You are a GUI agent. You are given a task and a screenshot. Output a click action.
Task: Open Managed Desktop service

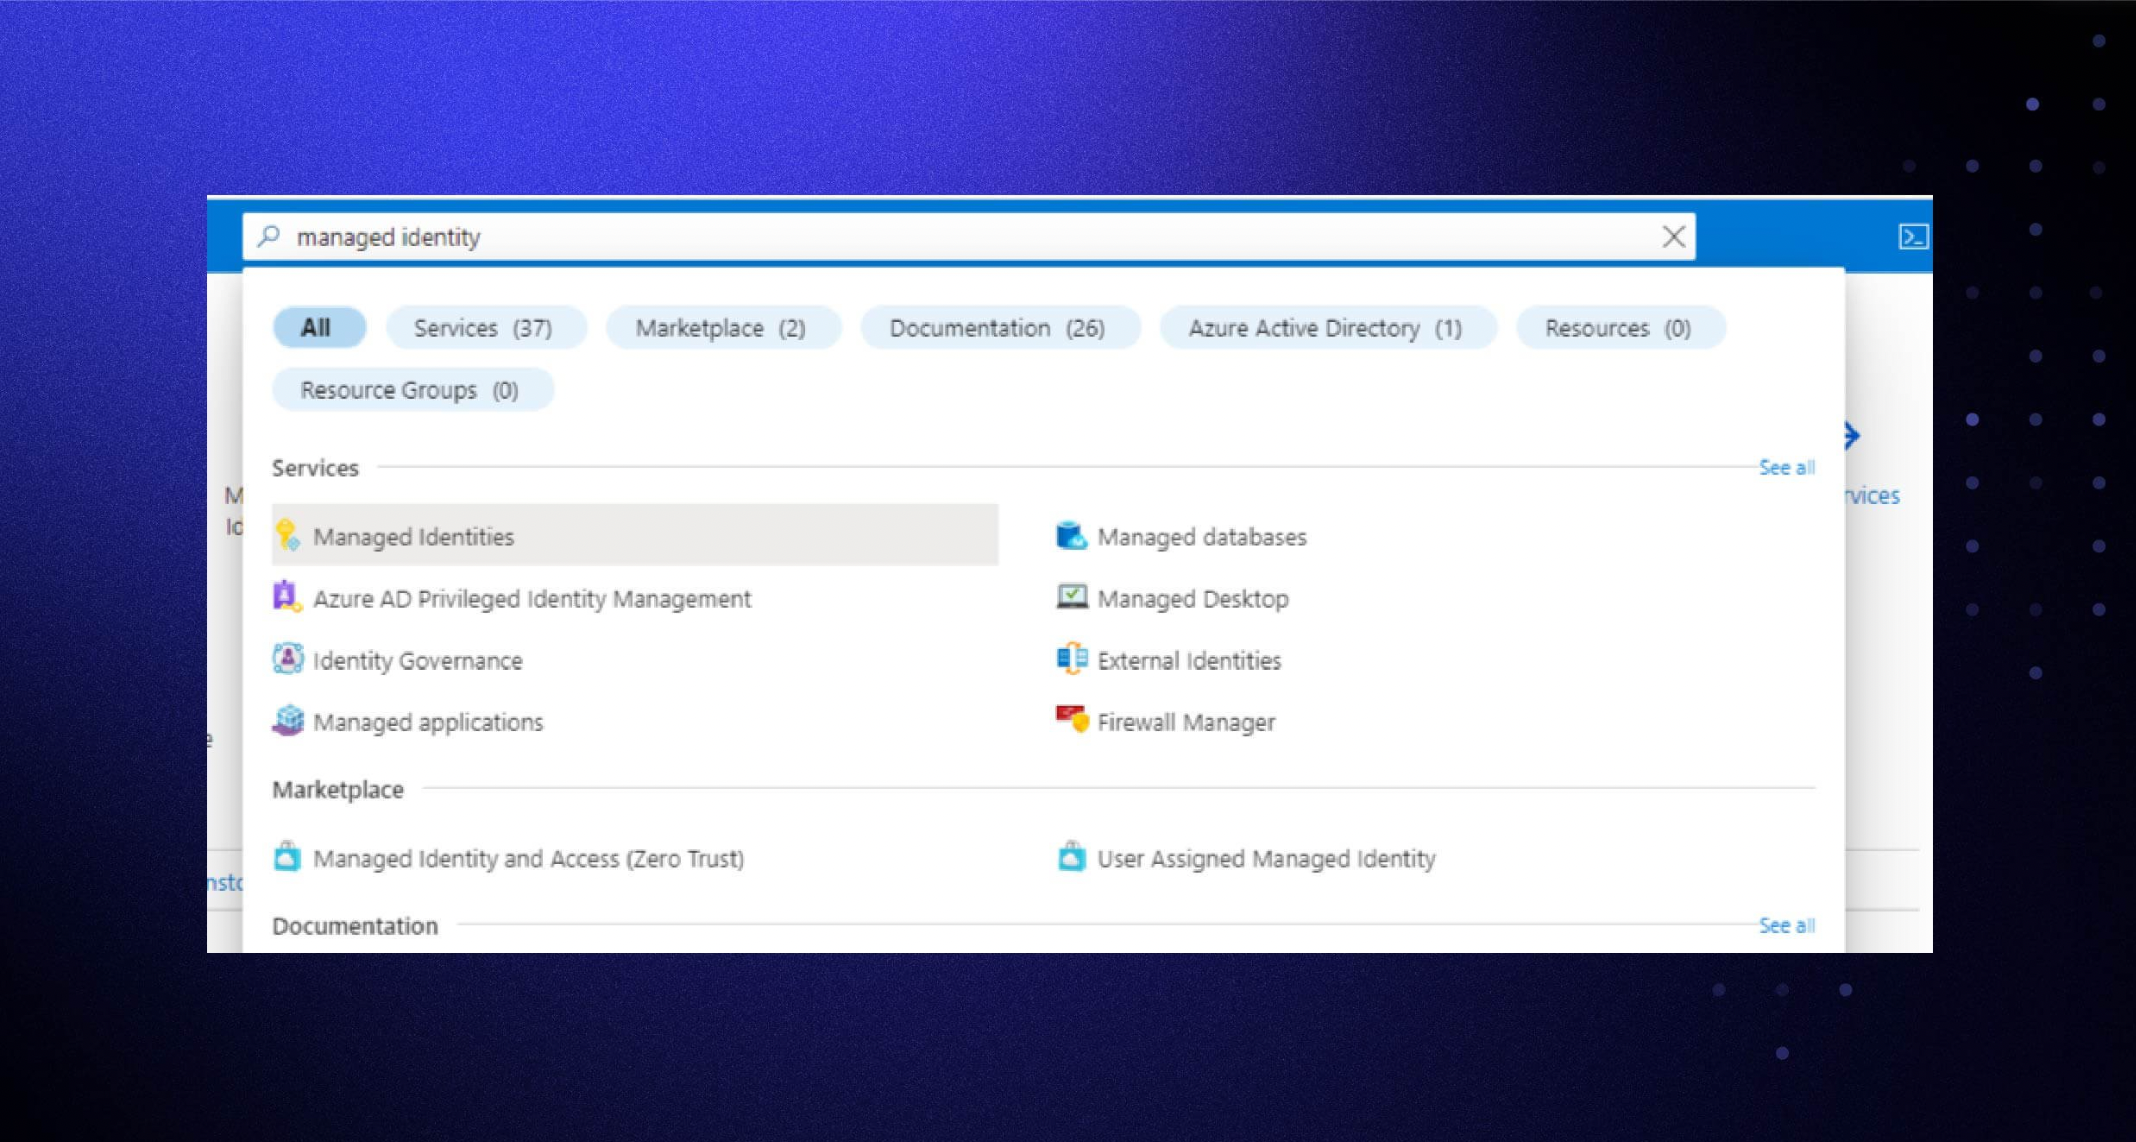pos(1193,598)
